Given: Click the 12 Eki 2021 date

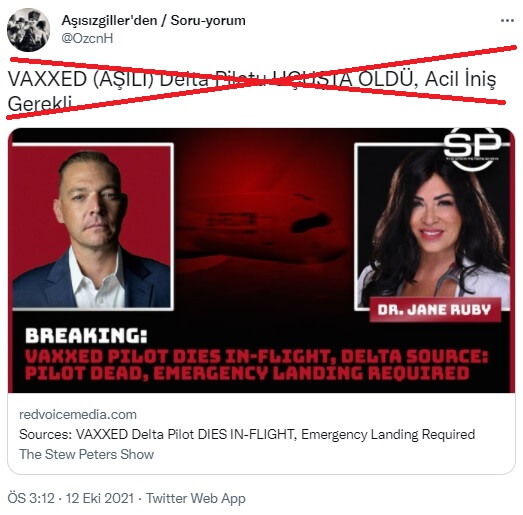Looking at the screenshot, I should pyautogui.click(x=100, y=498).
